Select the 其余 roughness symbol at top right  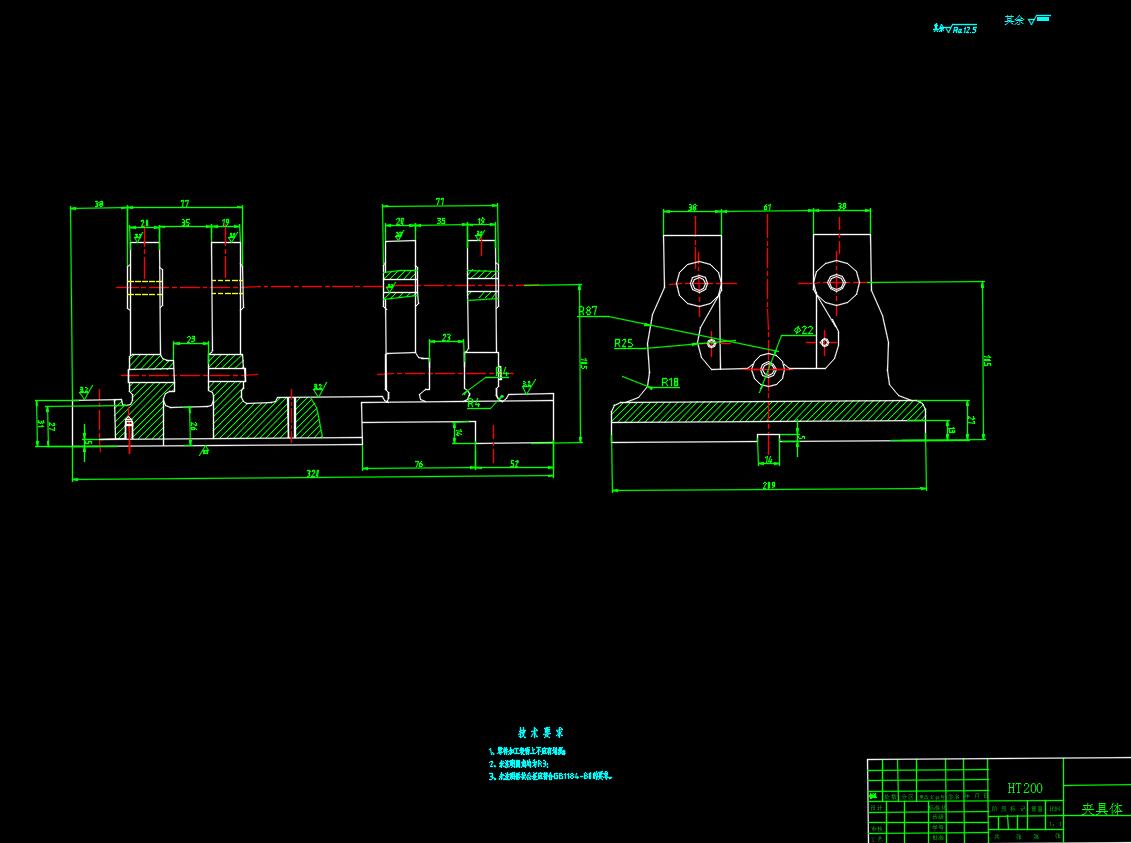[1027, 20]
